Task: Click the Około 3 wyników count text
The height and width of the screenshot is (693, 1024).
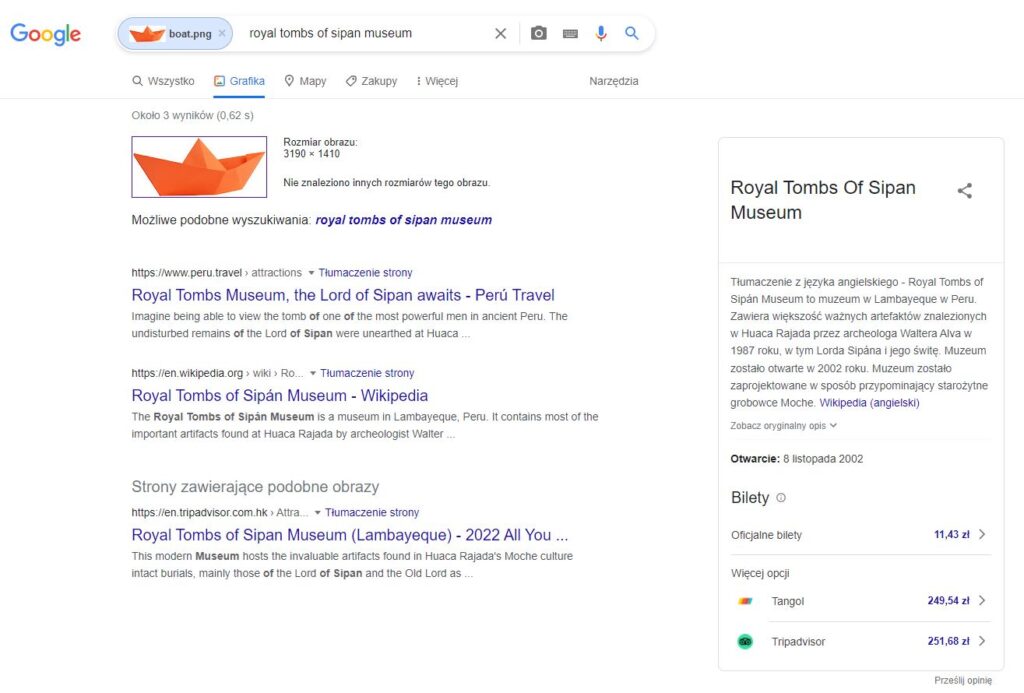Action: click(x=192, y=115)
